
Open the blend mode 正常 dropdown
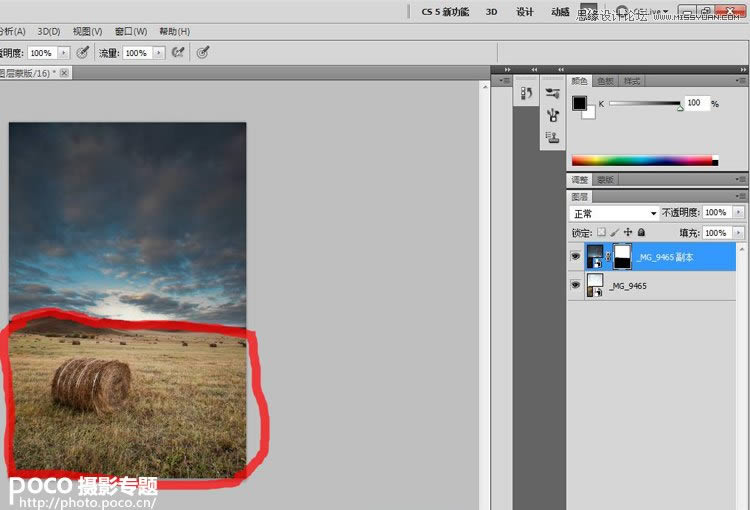(x=614, y=213)
